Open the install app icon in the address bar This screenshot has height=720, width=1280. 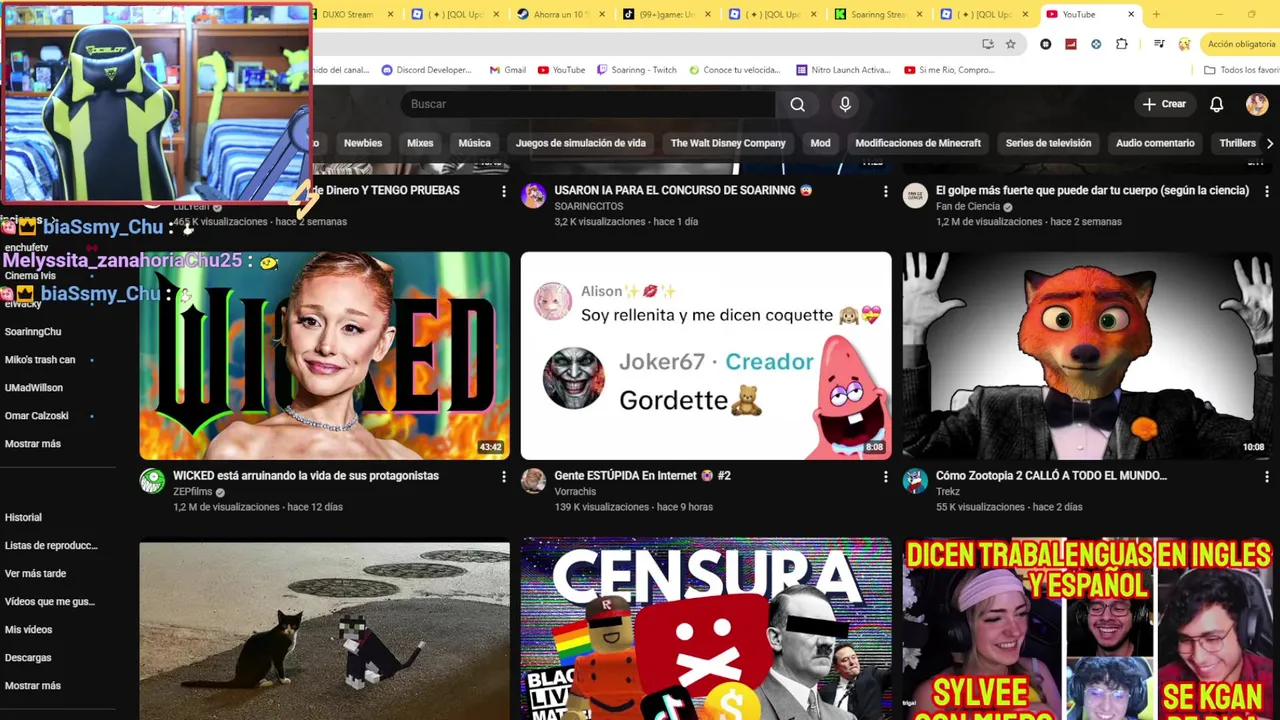point(988,44)
